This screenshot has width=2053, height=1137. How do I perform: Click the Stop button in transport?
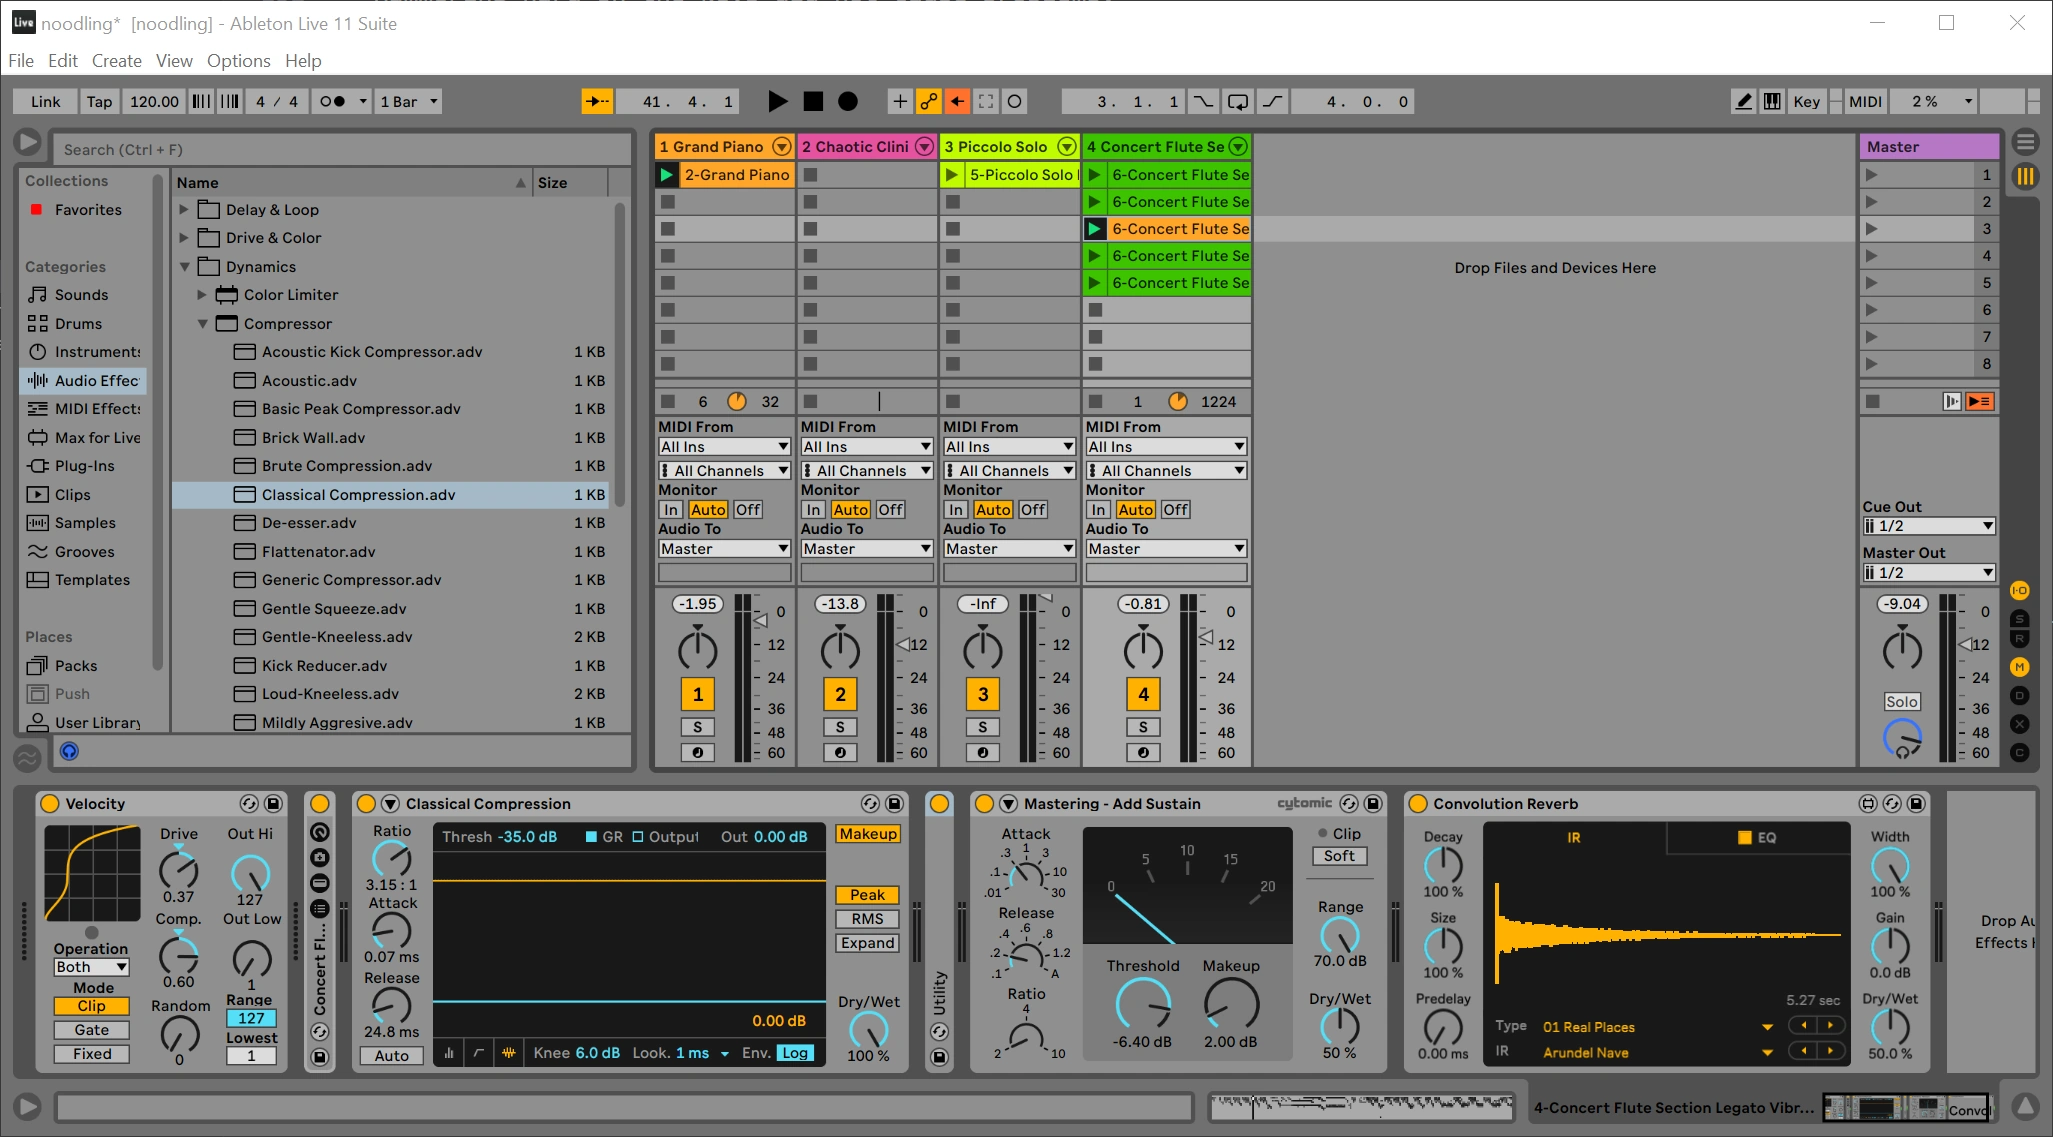tap(813, 101)
